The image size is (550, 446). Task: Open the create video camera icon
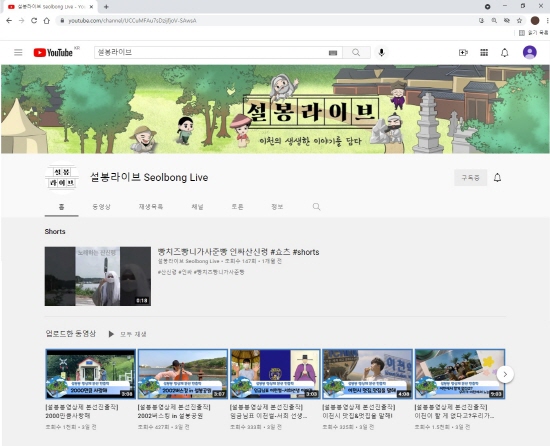coord(463,53)
